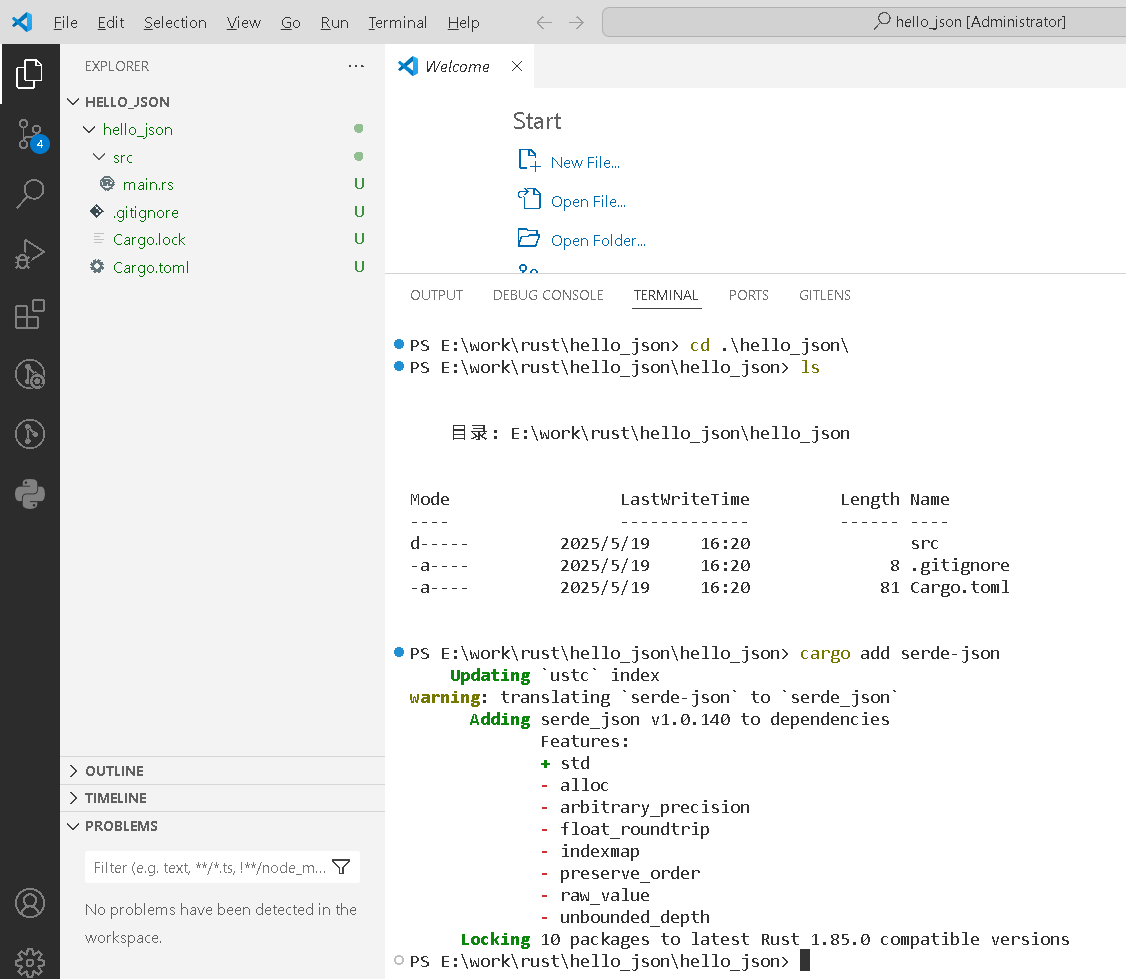Open the Python sidebar icon
Image resolution: width=1126 pixels, height=979 pixels.
30,493
